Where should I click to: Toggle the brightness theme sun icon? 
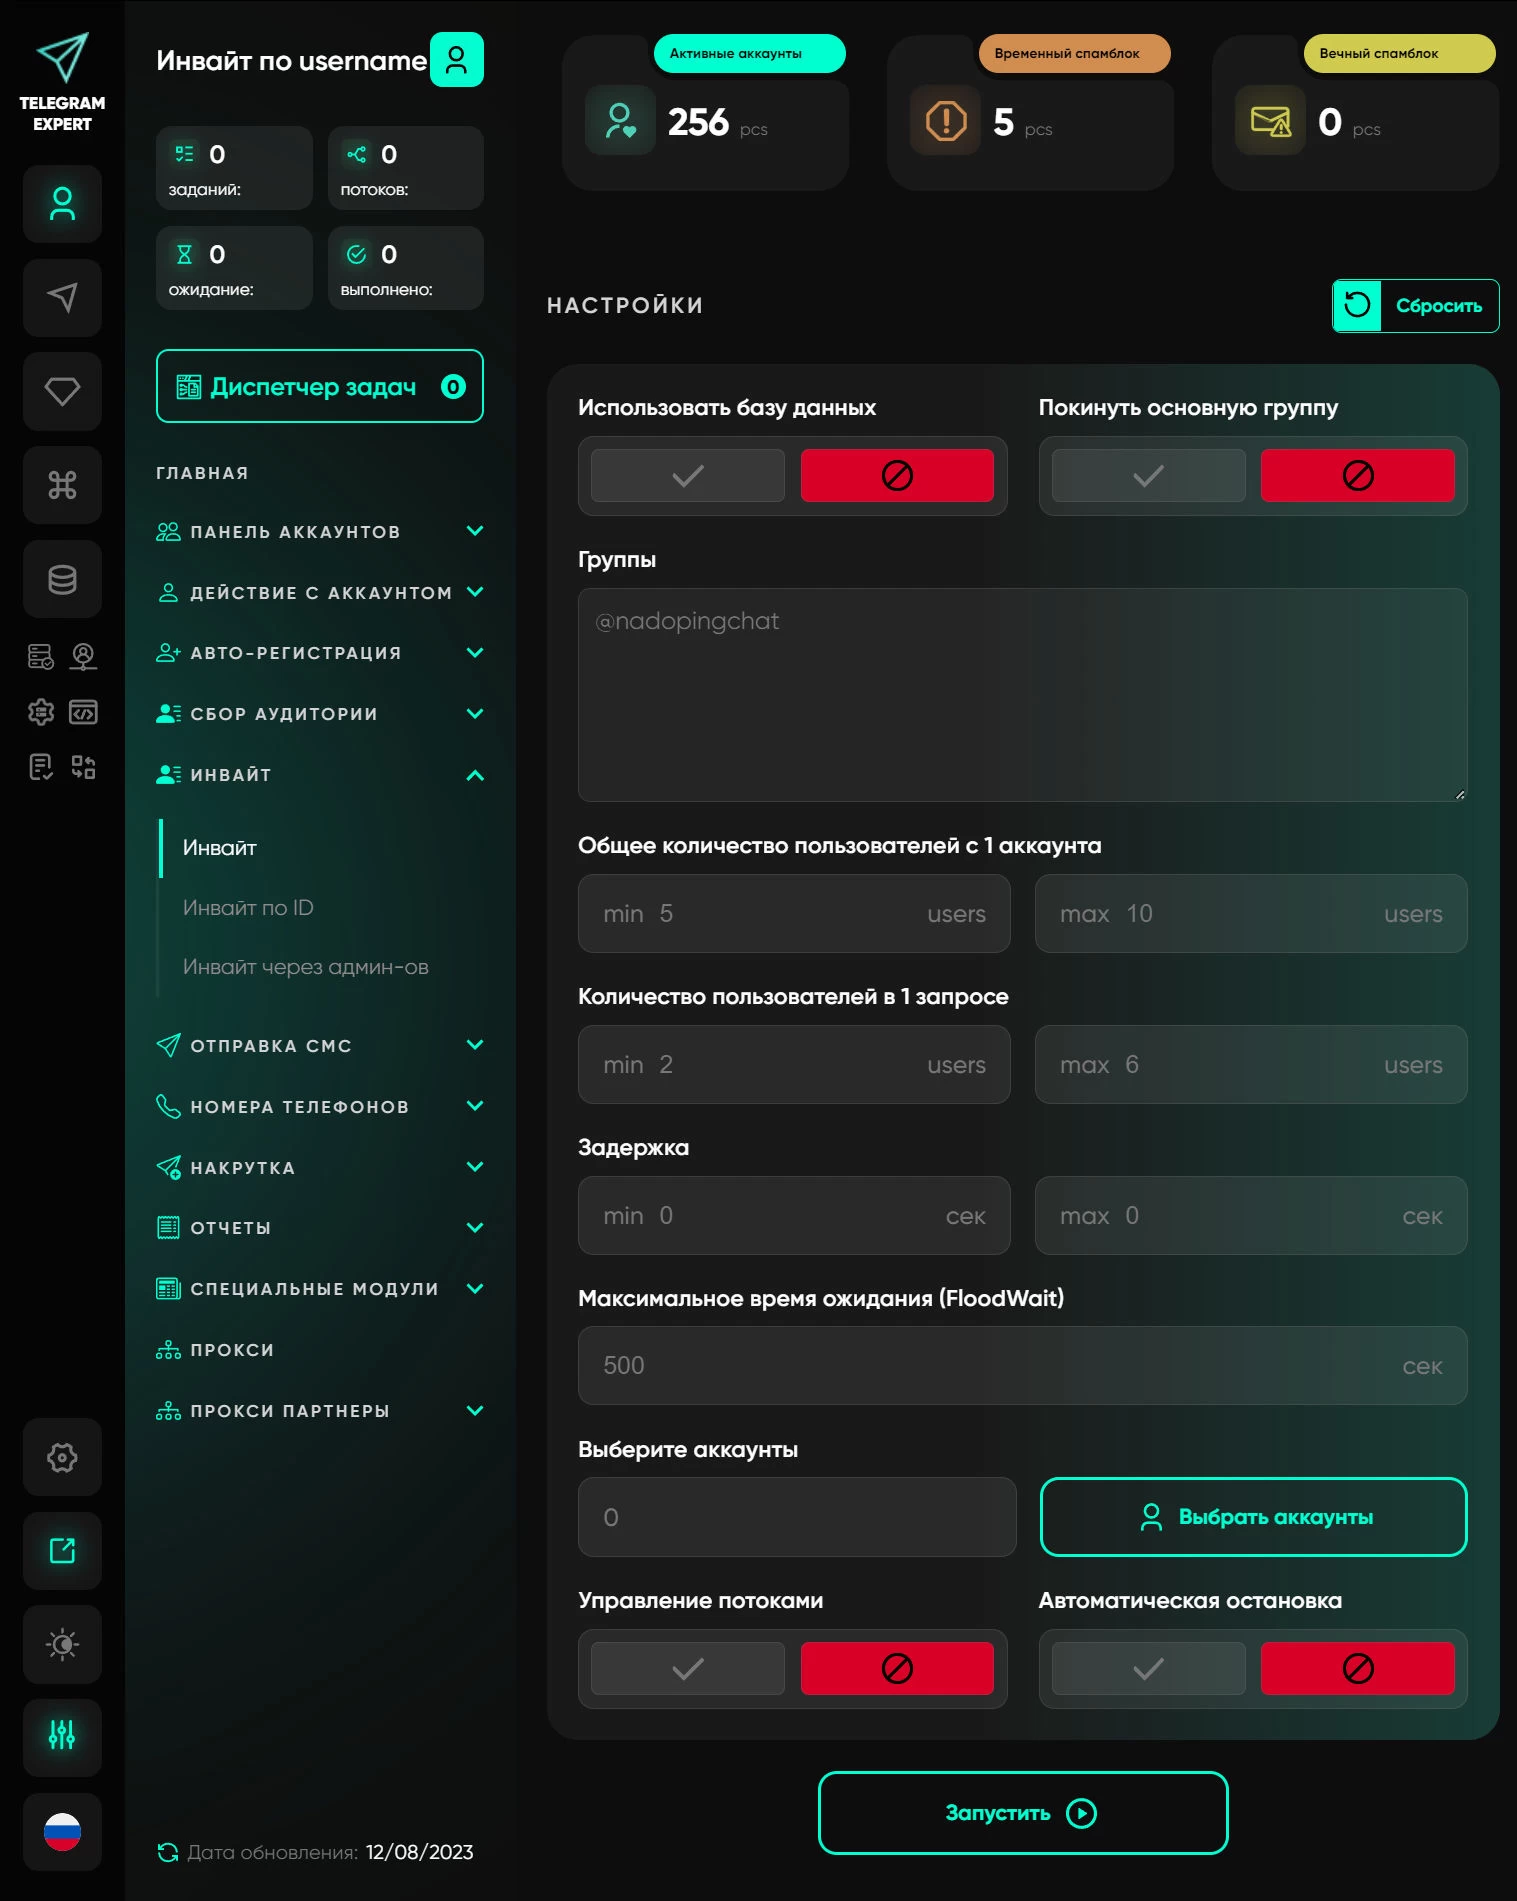point(62,1644)
